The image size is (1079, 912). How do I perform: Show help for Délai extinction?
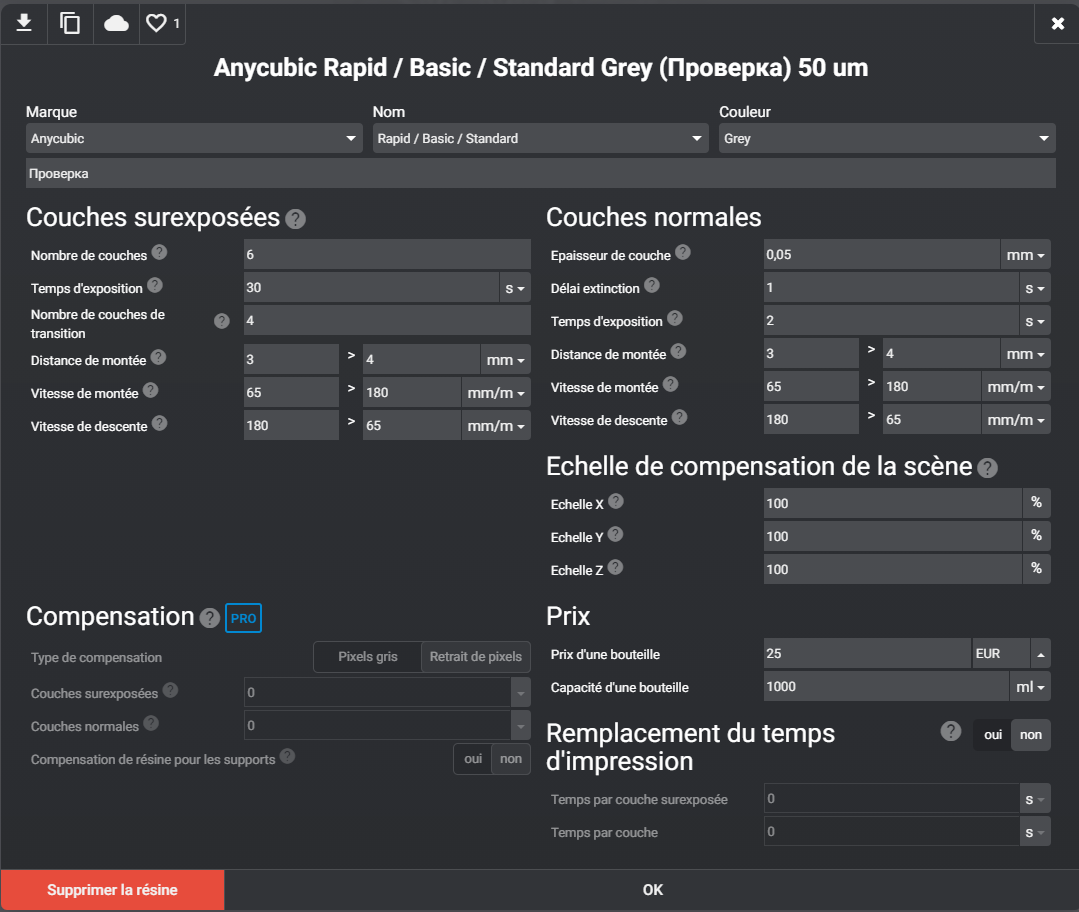(652, 285)
